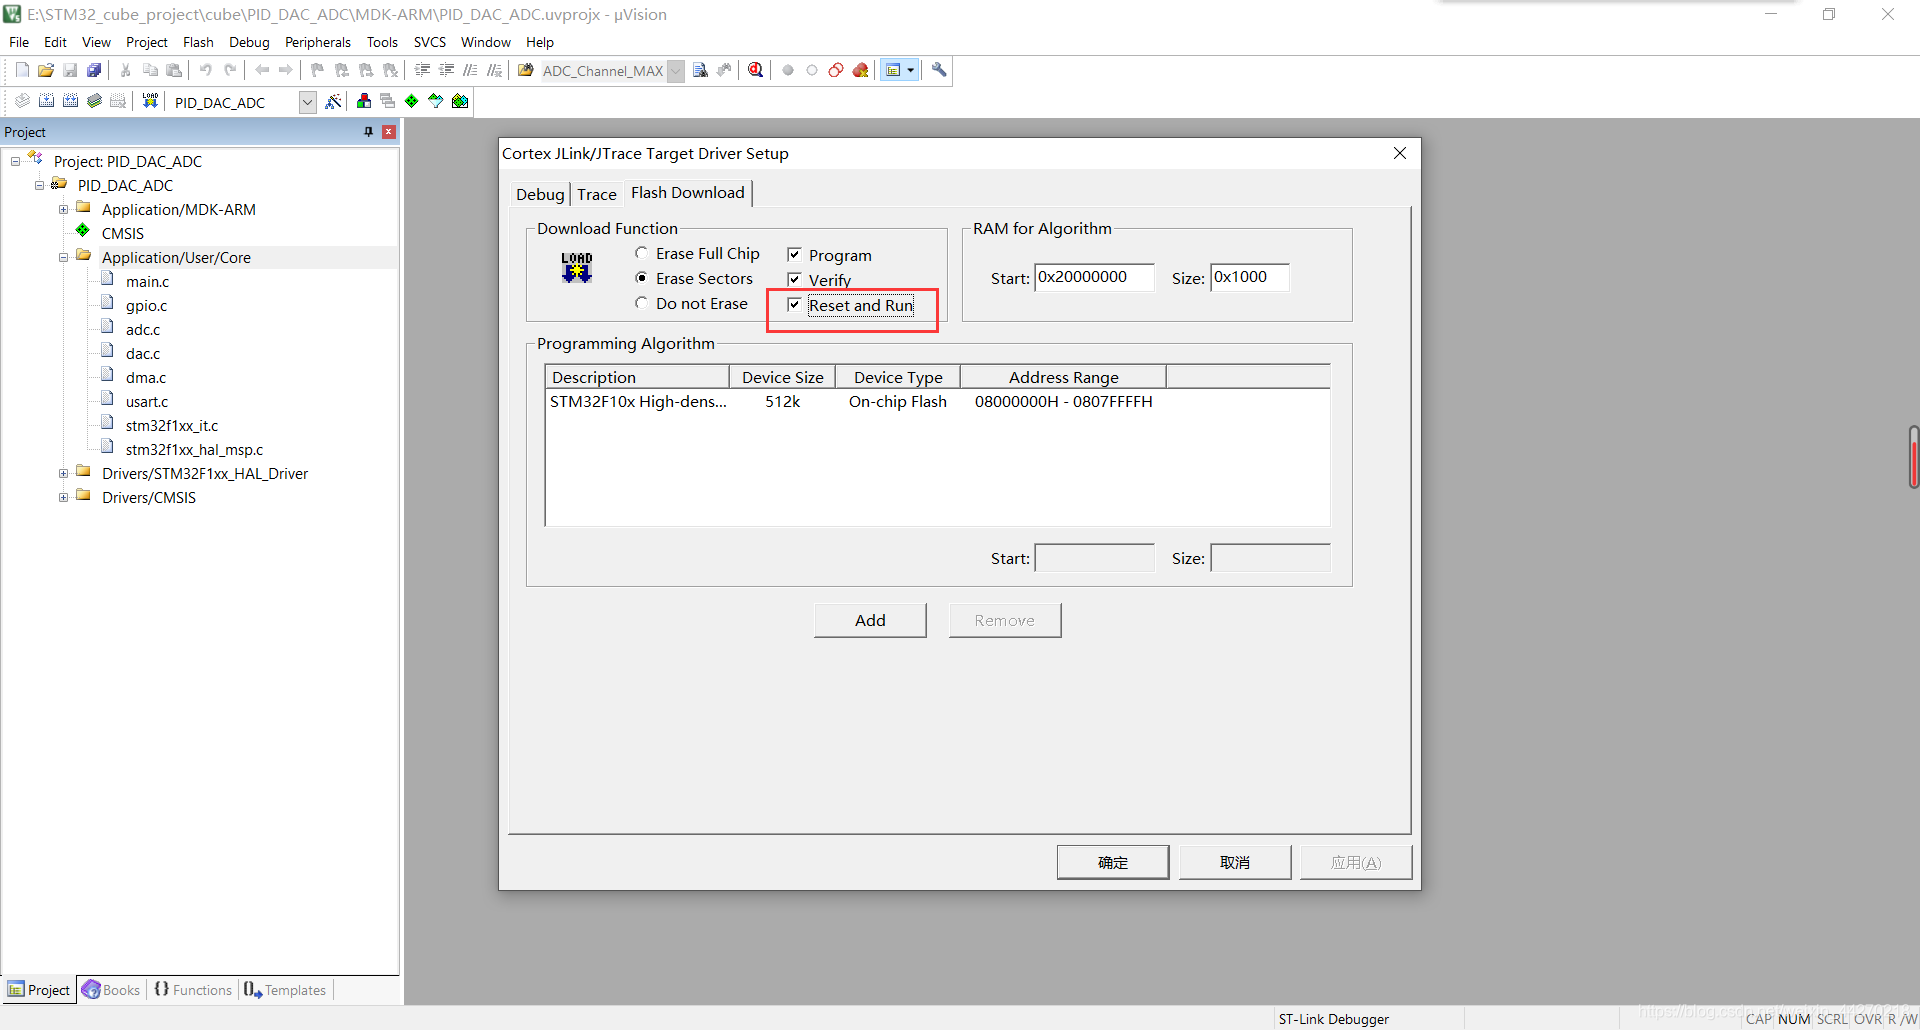
Task: Click the Insert Bookmark flag icon
Action: [x=317, y=70]
